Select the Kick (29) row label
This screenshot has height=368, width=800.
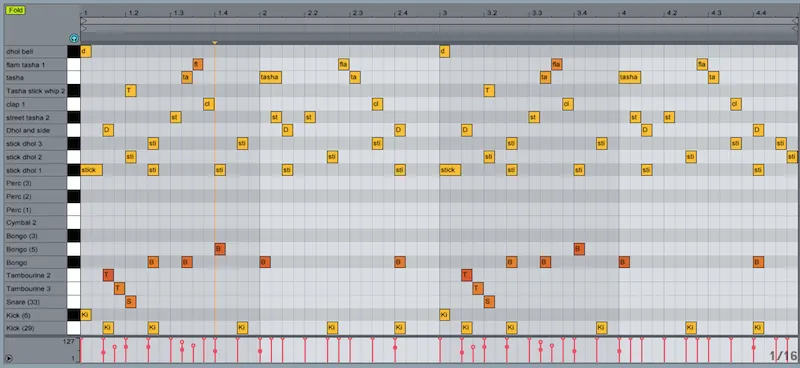(x=36, y=328)
